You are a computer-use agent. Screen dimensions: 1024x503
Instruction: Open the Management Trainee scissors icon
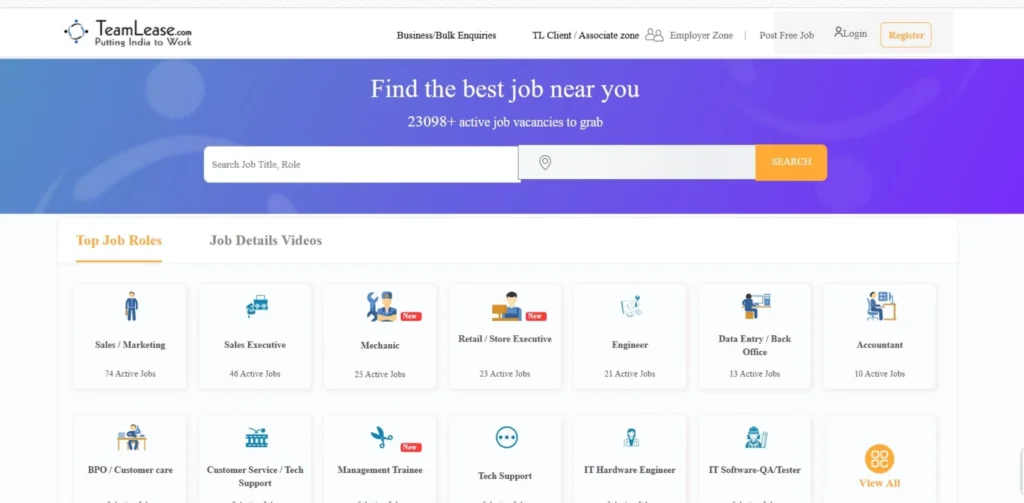coord(382,437)
